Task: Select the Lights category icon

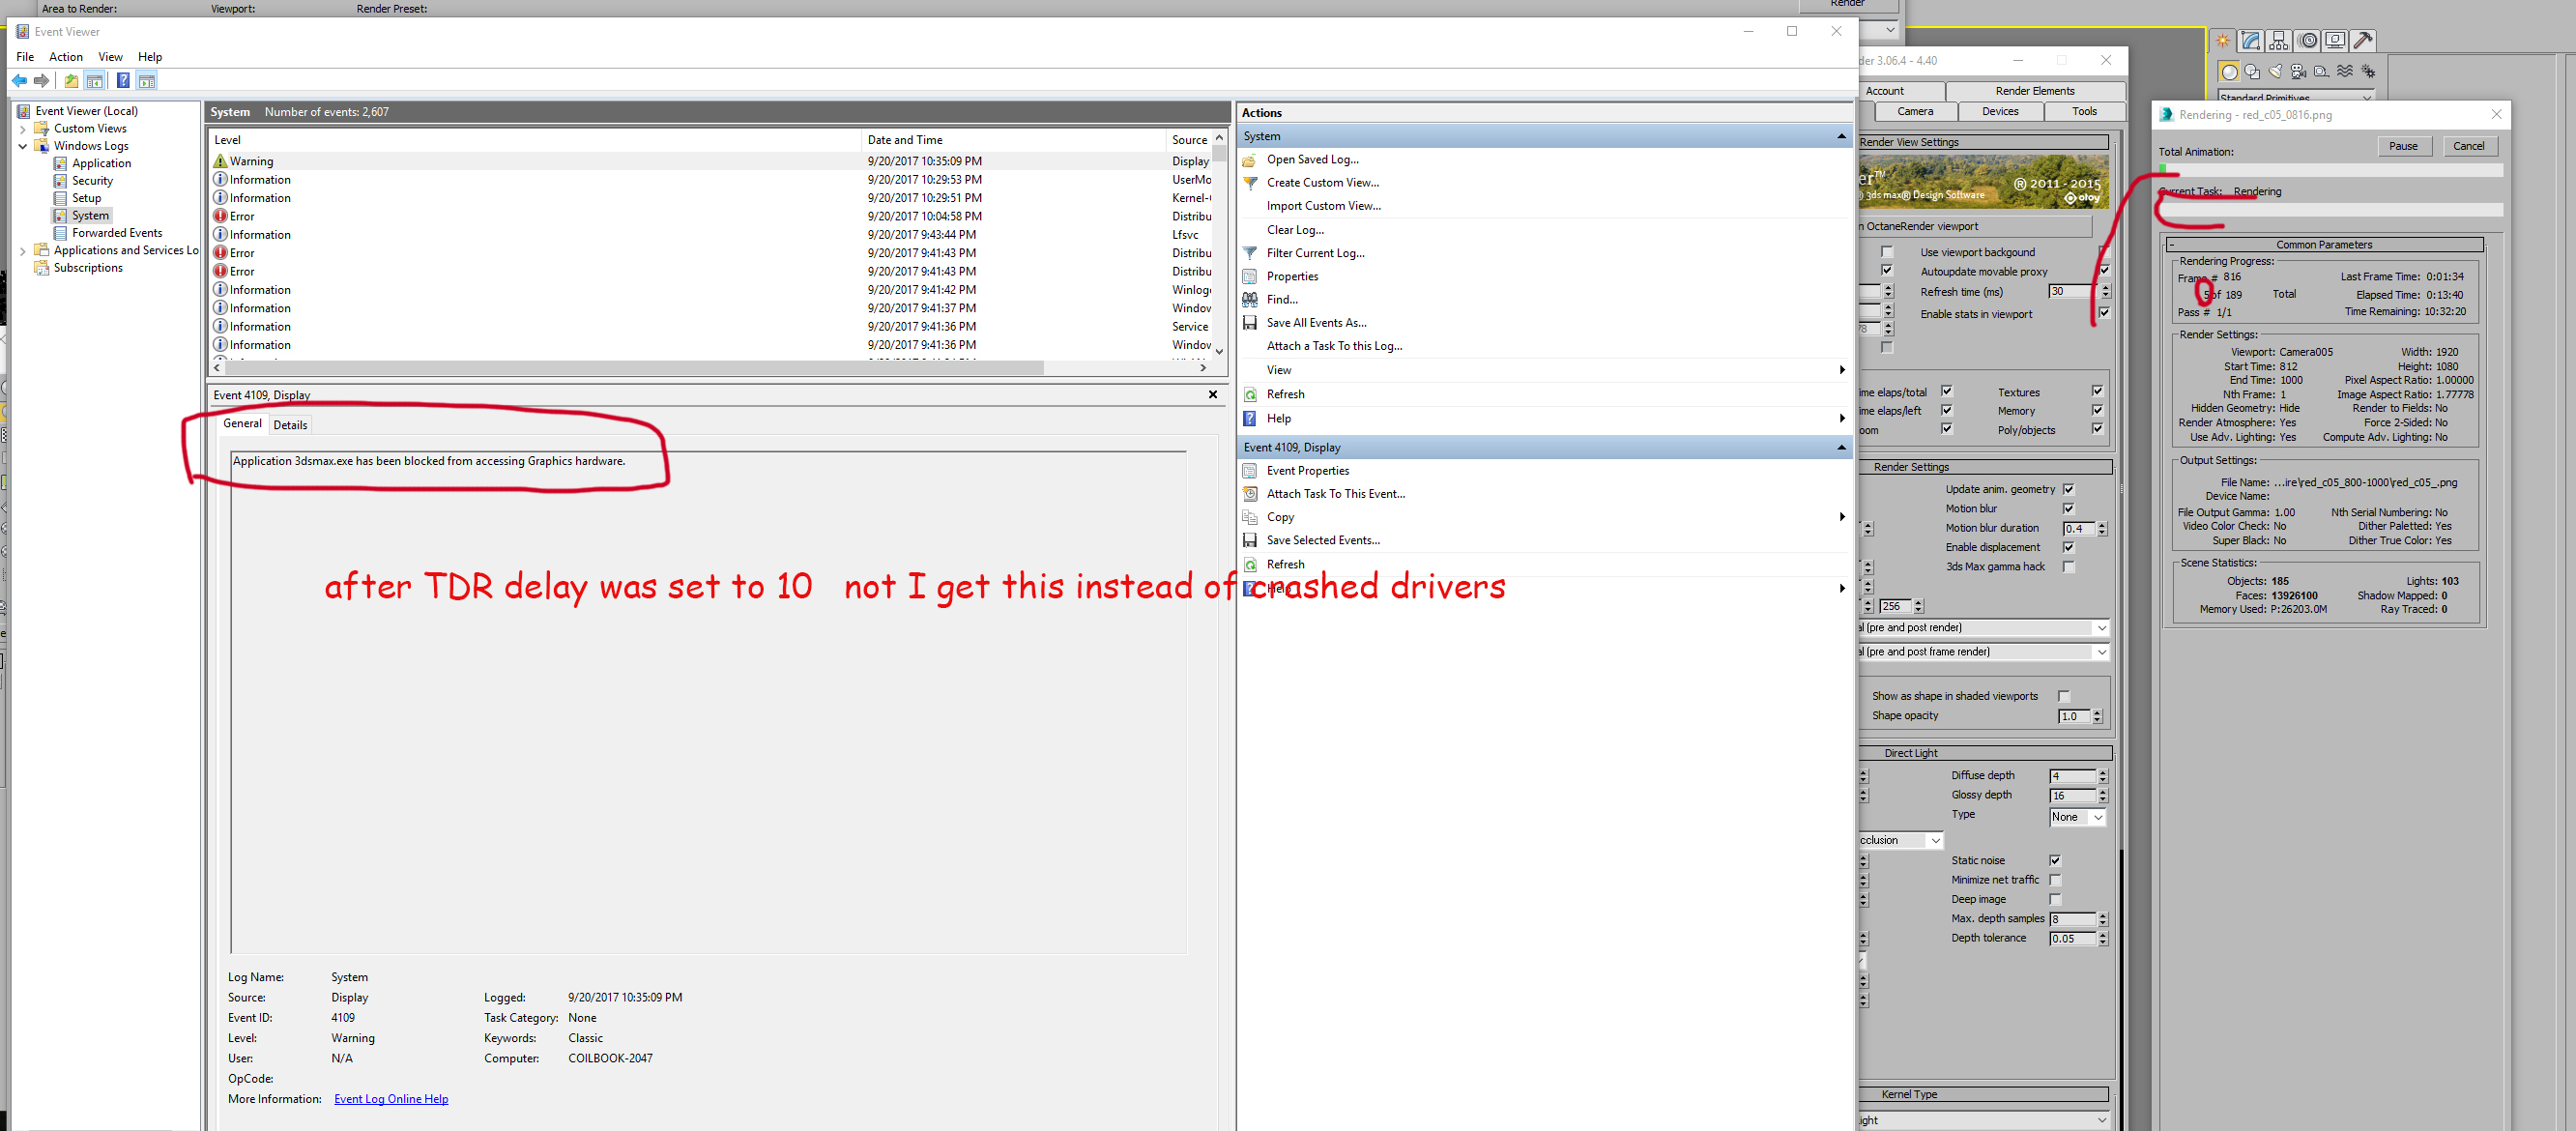Action: [2275, 72]
